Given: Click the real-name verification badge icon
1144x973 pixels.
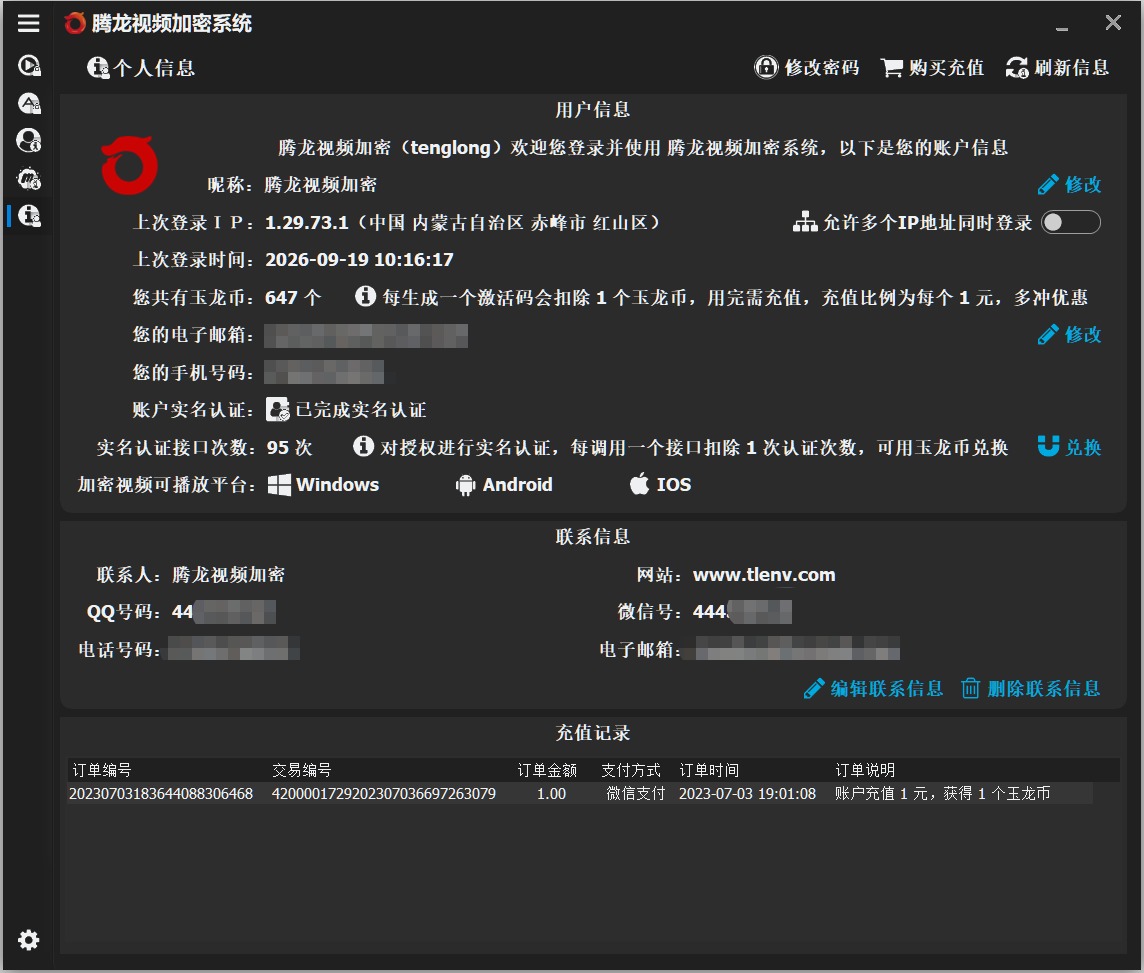Looking at the screenshot, I should (277, 409).
